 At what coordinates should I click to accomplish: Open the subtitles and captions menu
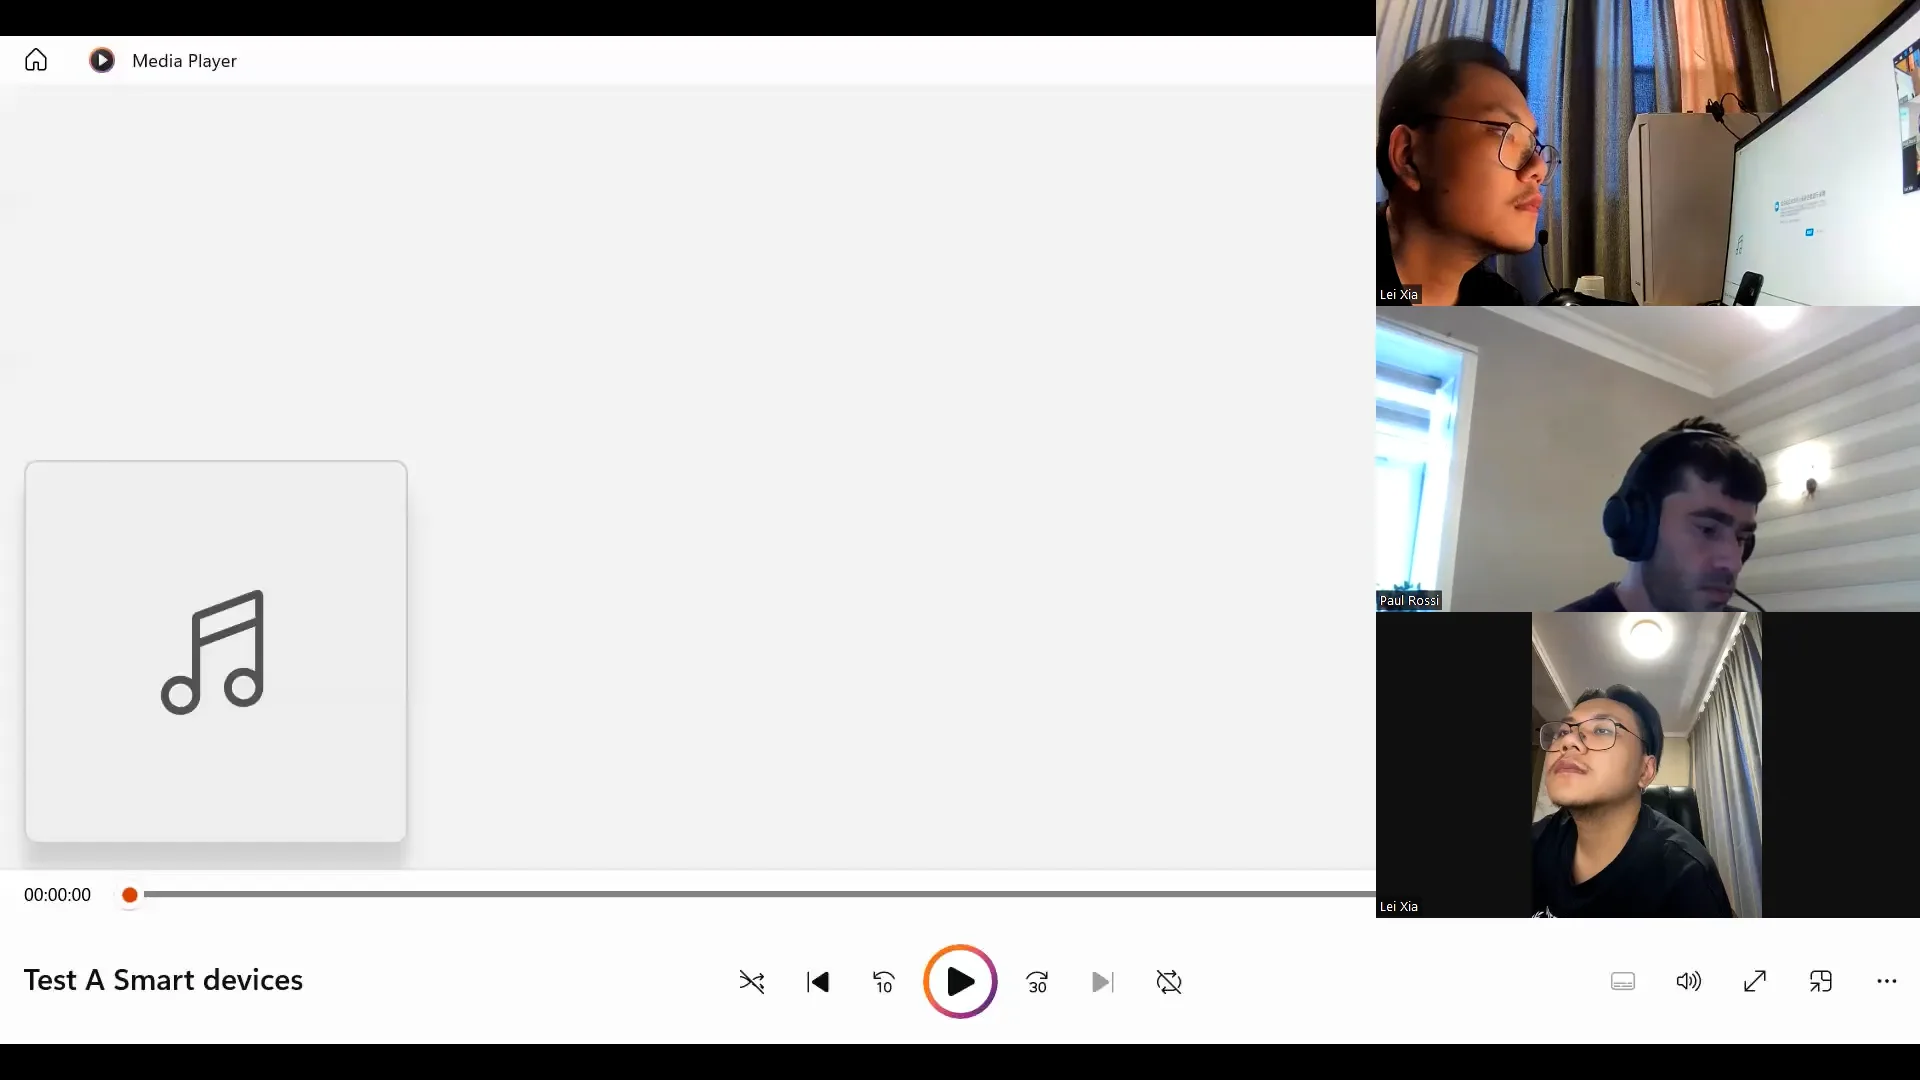[1623, 981]
